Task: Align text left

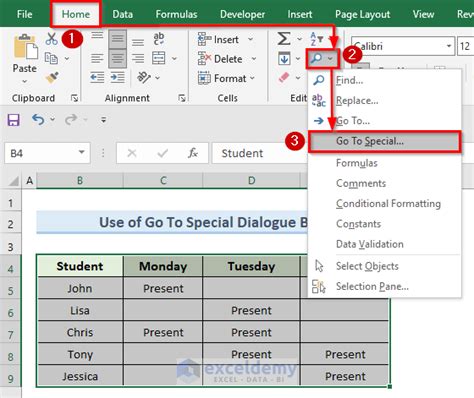Action: (97, 59)
